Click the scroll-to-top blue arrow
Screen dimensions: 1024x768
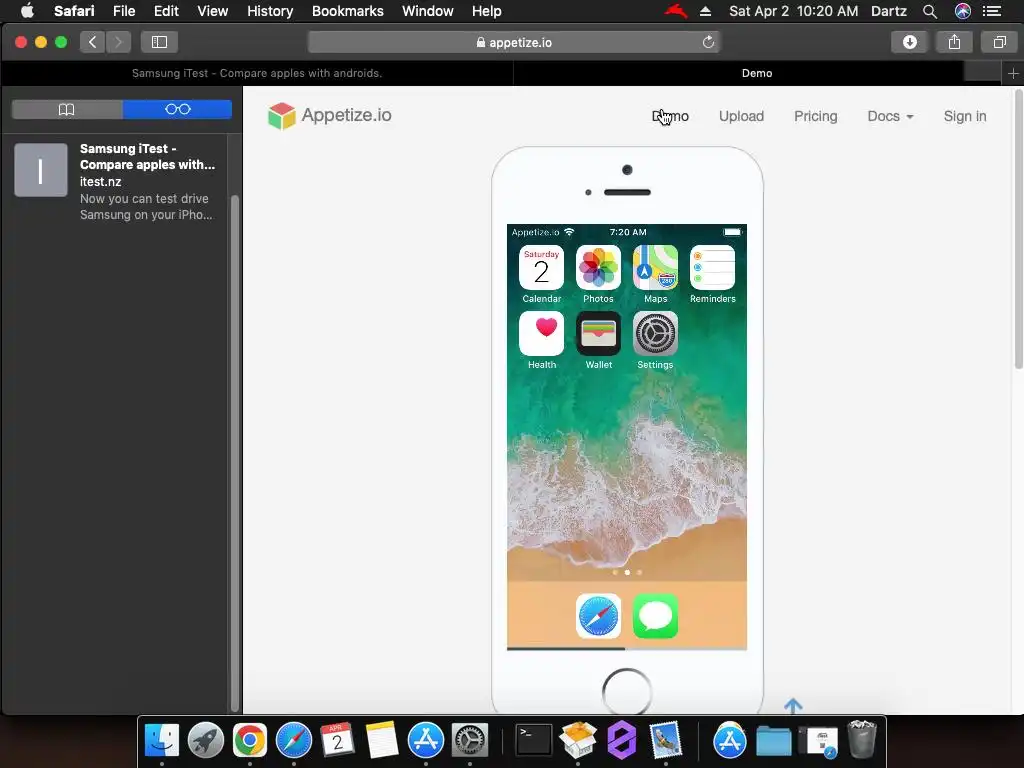pyautogui.click(x=793, y=706)
